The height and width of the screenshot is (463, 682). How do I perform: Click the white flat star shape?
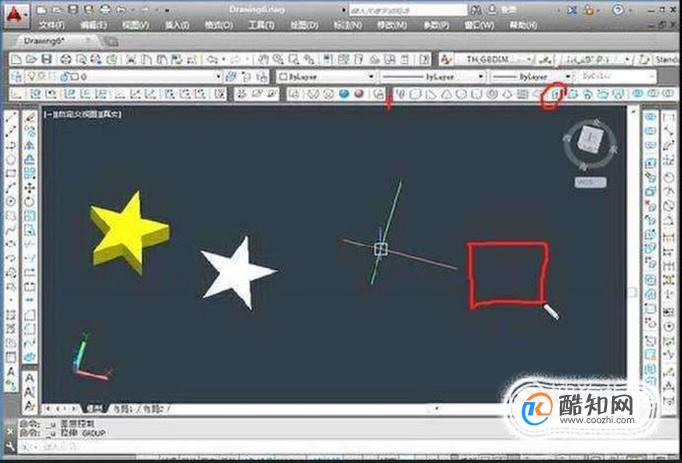click(x=238, y=272)
